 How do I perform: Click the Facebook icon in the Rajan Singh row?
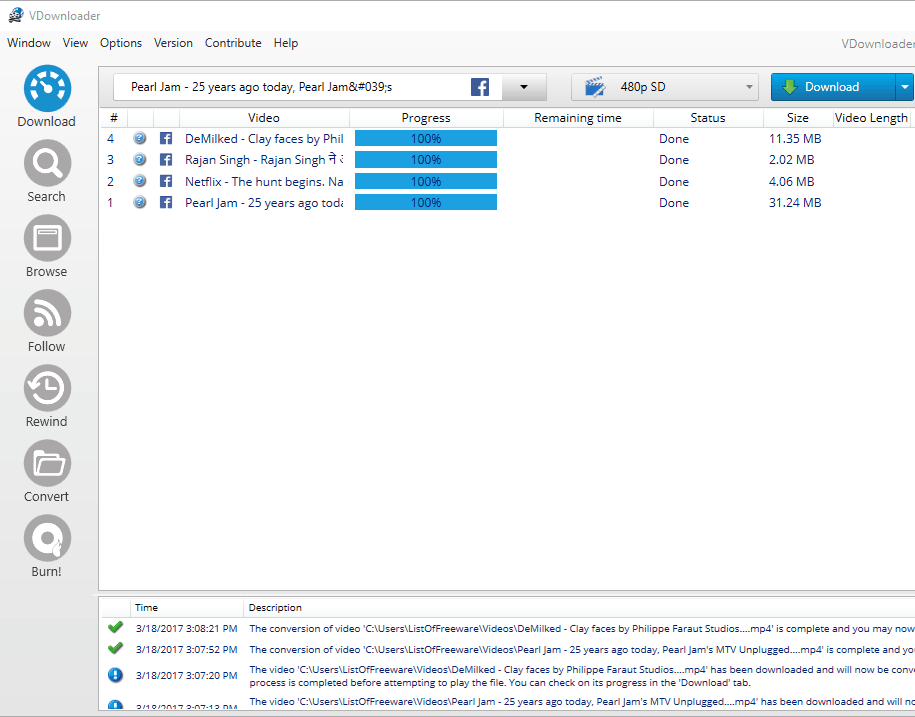pyautogui.click(x=166, y=159)
